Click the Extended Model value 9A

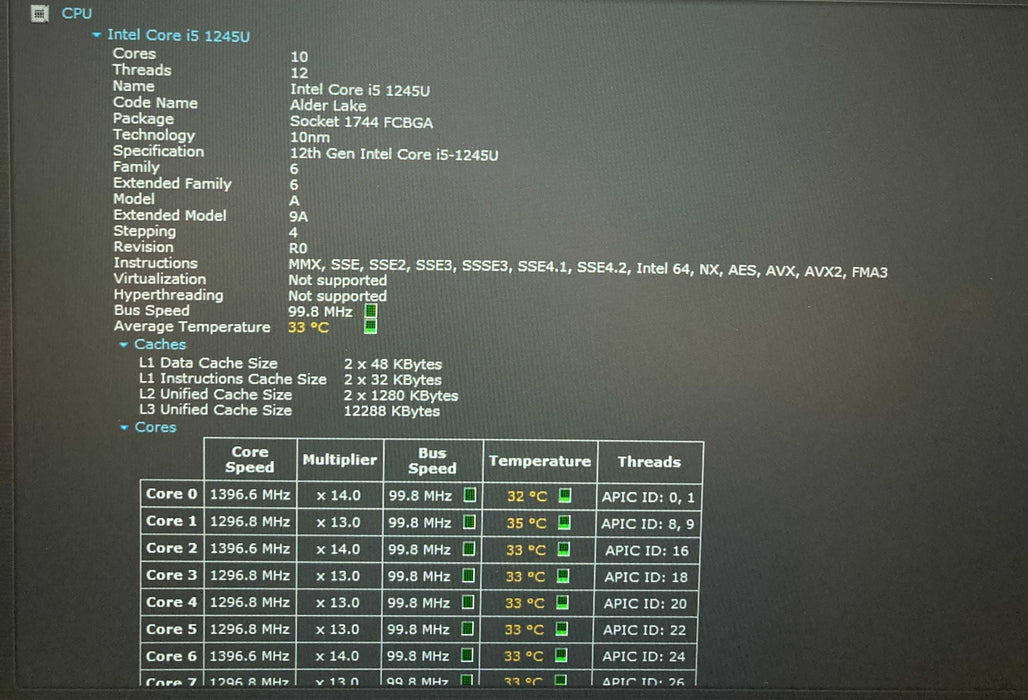tap(298, 217)
